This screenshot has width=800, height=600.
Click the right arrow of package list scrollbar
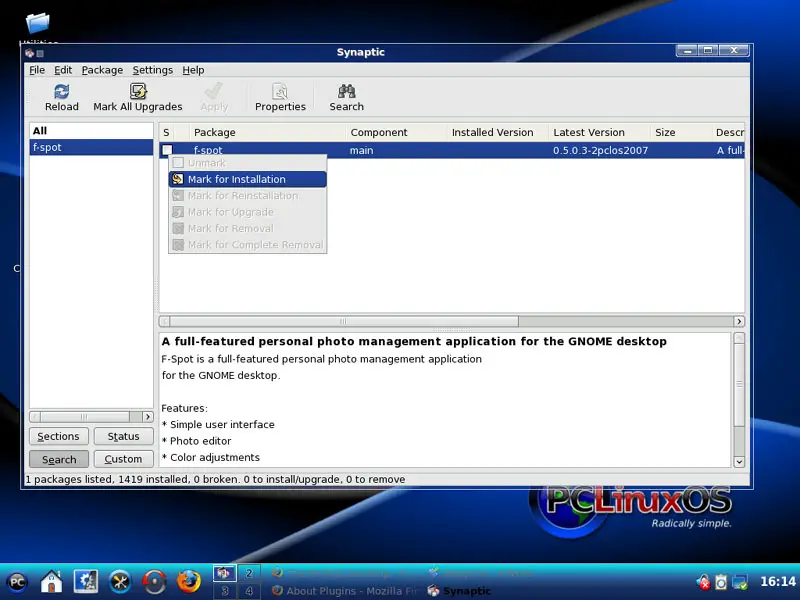(739, 321)
